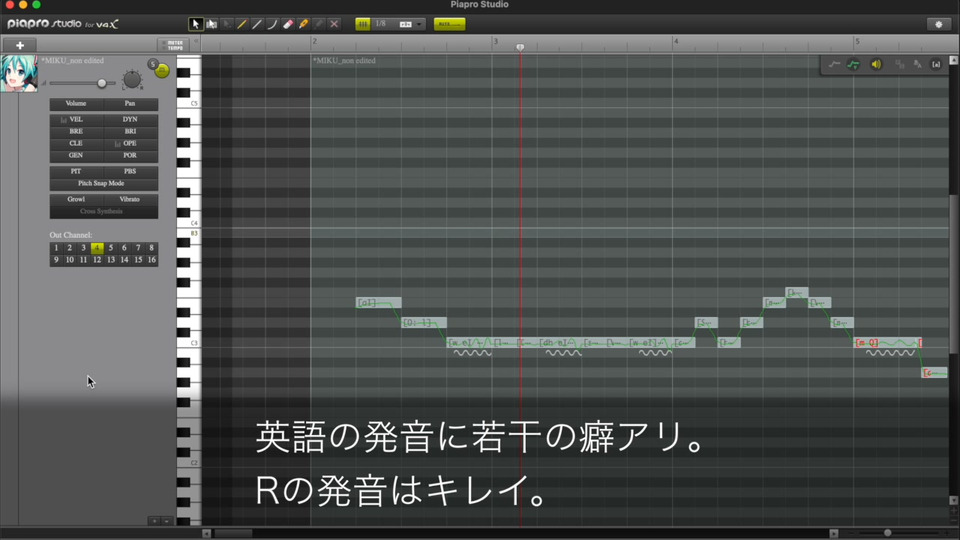This screenshot has height=540, width=960.
Task: Open the Vibrato parameter
Action: point(130,199)
